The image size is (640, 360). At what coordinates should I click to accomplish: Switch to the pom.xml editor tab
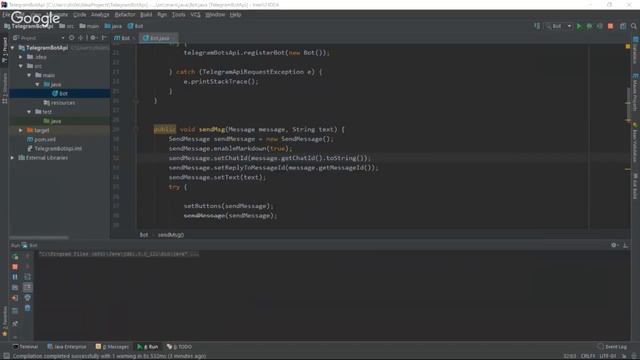124,38
